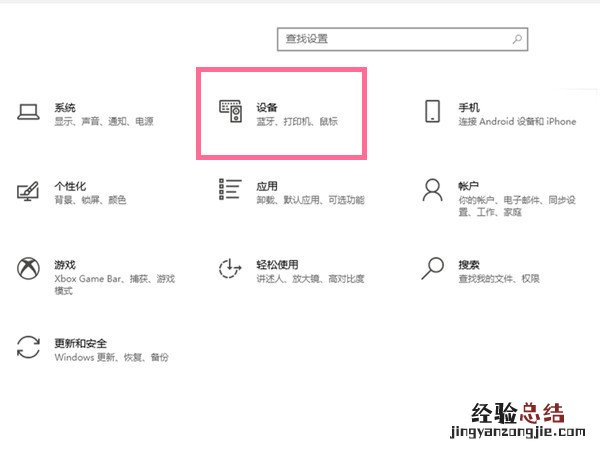Select the 设备 heading text
The image size is (600, 450).
click(267, 106)
